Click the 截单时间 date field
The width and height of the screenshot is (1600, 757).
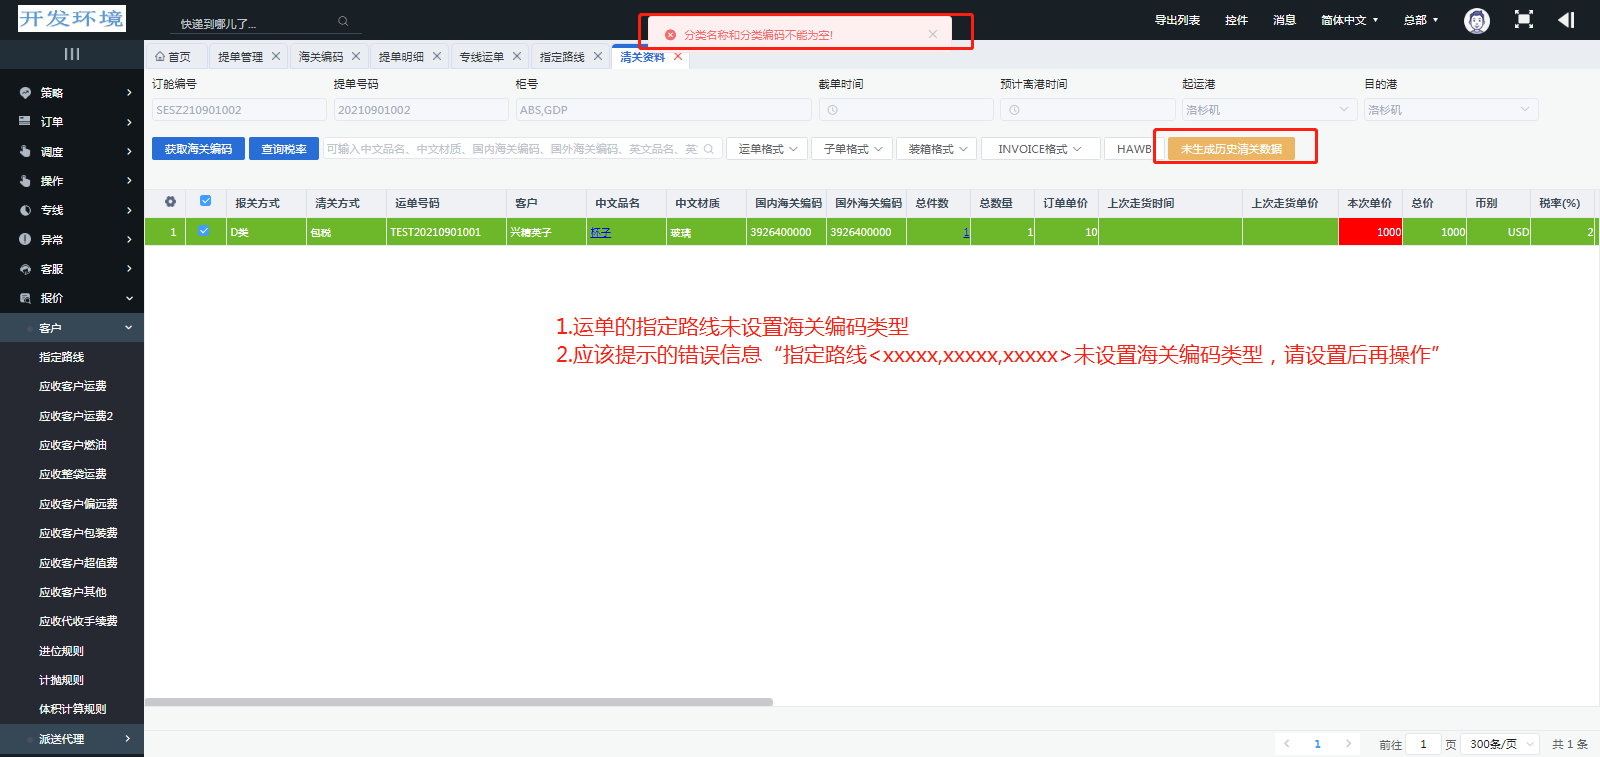[905, 110]
